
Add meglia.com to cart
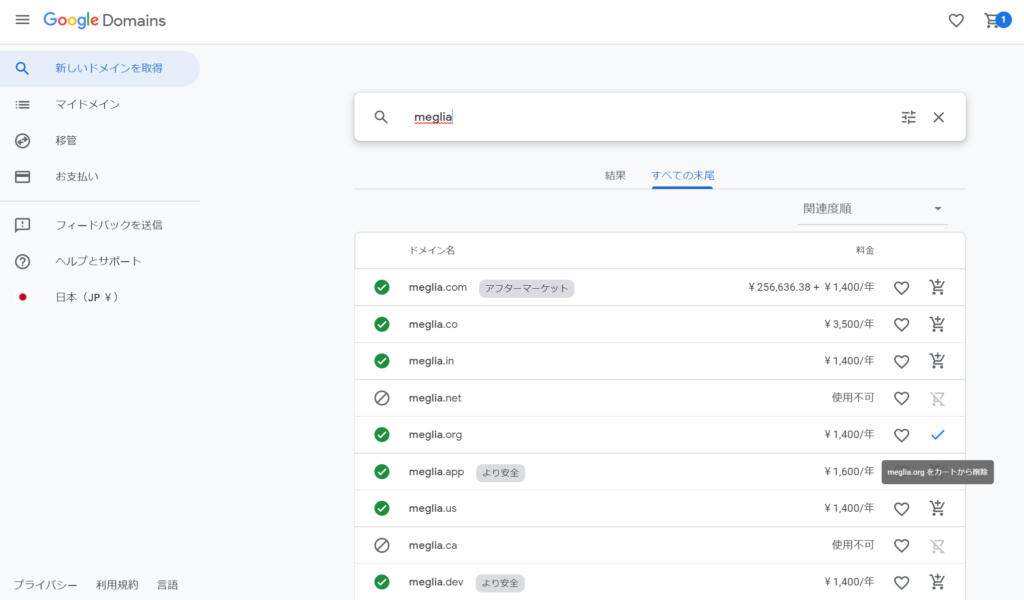(x=937, y=287)
